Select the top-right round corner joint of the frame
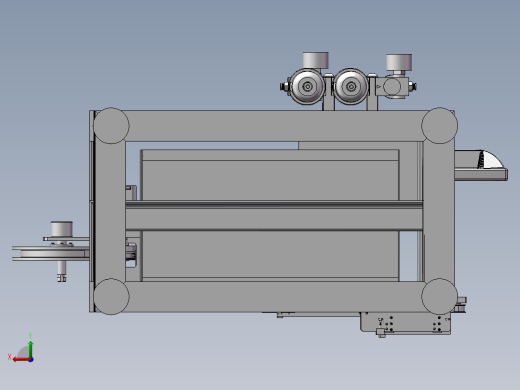This screenshot has height=390, width=520. [x=439, y=125]
